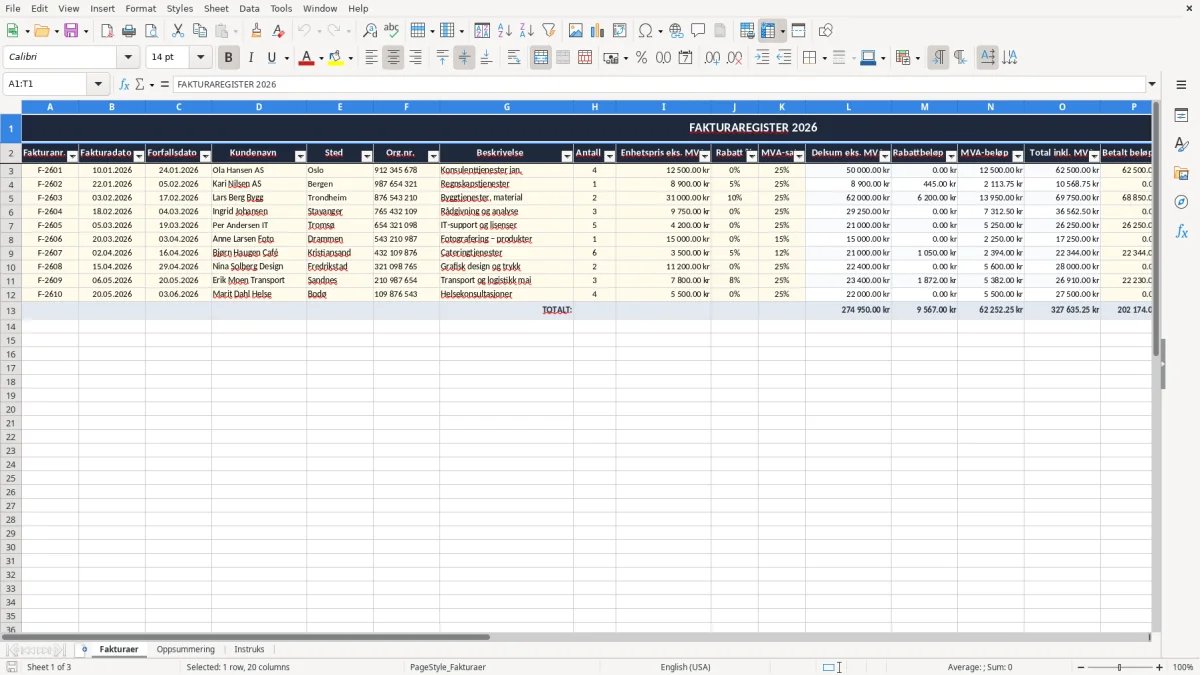Open the sidebar Gallery panel
The width and height of the screenshot is (1200, 675).
(1181, 173)
